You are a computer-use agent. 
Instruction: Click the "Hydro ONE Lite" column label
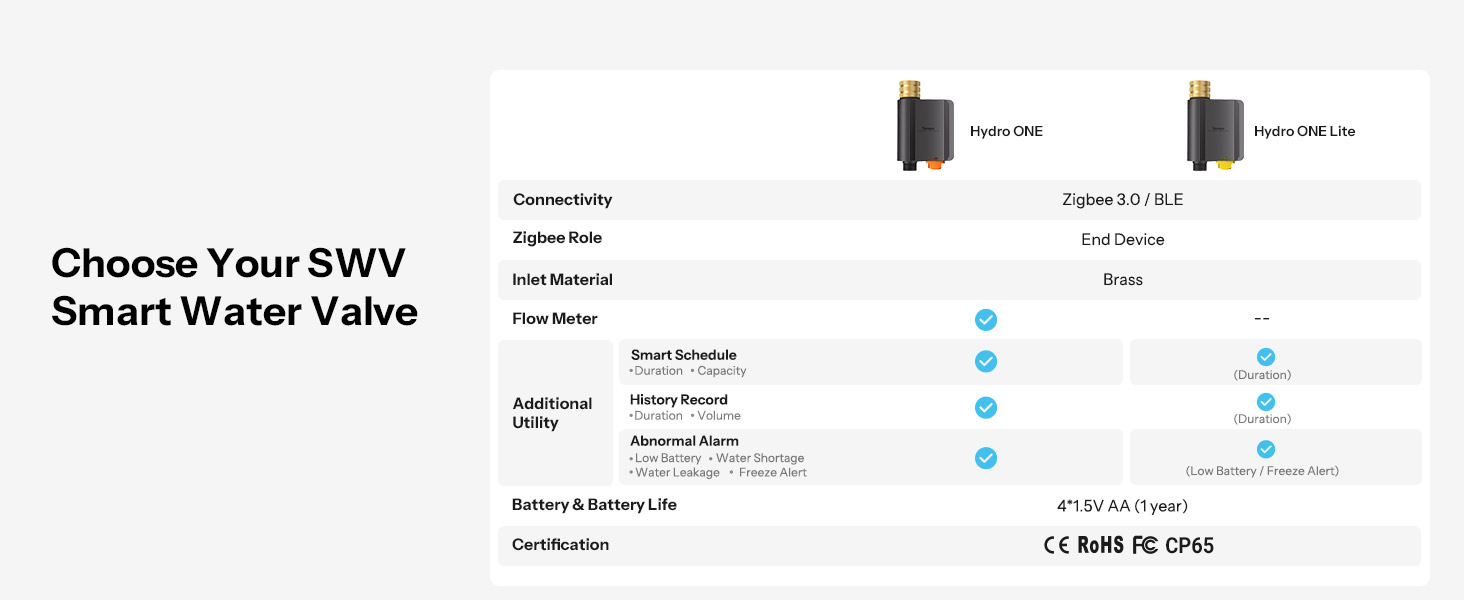tap(1305, 131)
